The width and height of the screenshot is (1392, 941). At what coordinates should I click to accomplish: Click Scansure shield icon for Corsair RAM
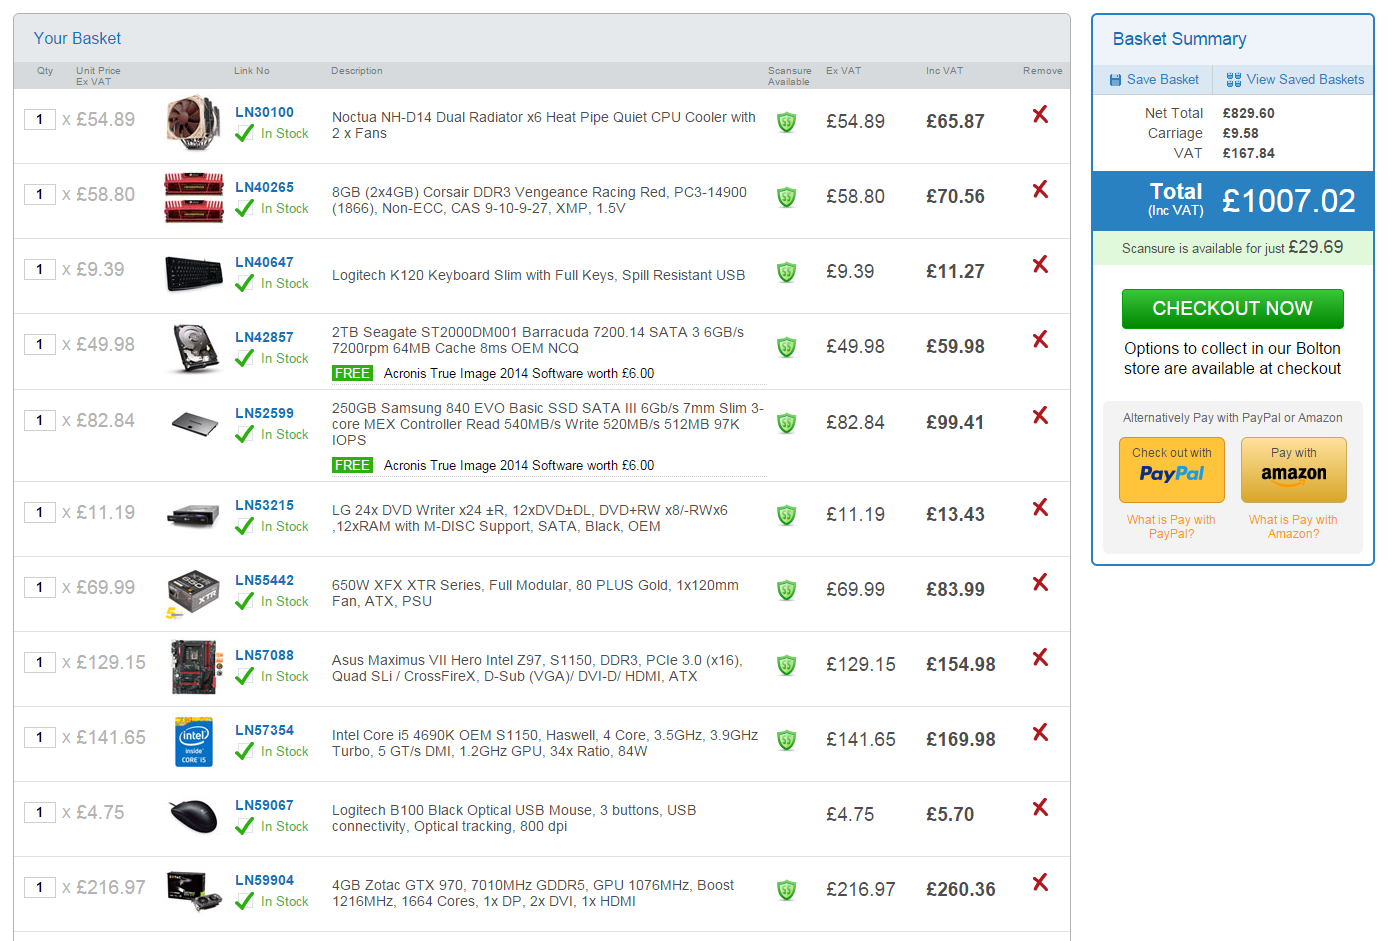click(x=787, y=197)
